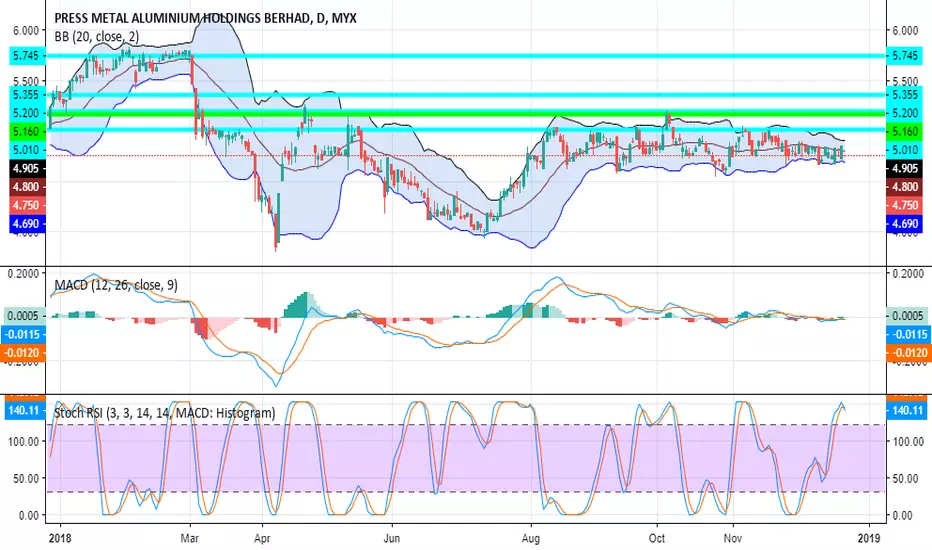Viewport: 932px width, 550px height.
Task: Click the 5.010 price label on left axis
Action: pyautogui.click(x=26, y=150)
